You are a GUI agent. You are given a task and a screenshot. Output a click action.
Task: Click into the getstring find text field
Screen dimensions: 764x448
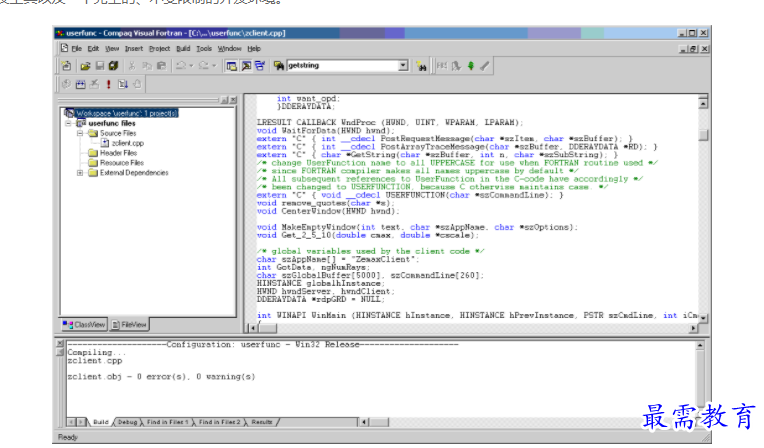(343, 65)
